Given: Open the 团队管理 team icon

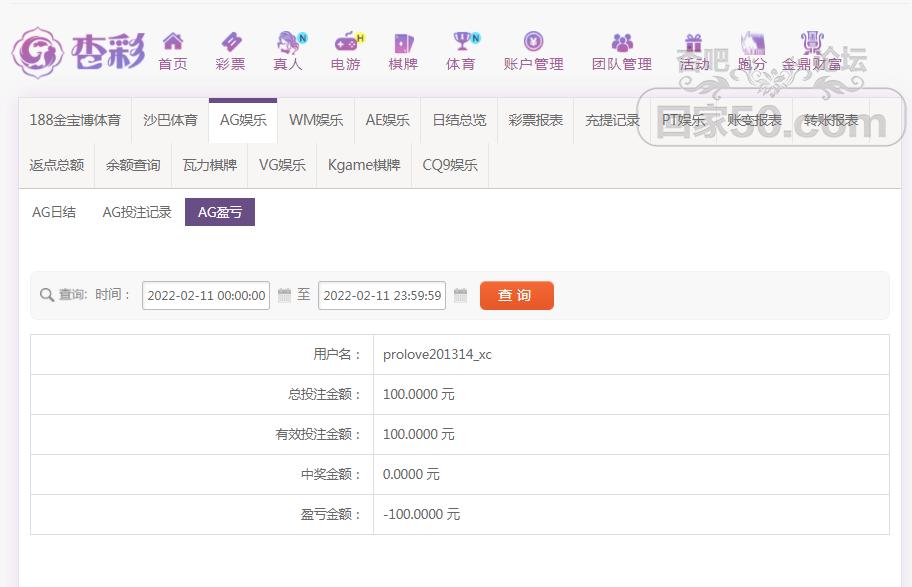Looking at the screenshot, I should coord(622,42).
